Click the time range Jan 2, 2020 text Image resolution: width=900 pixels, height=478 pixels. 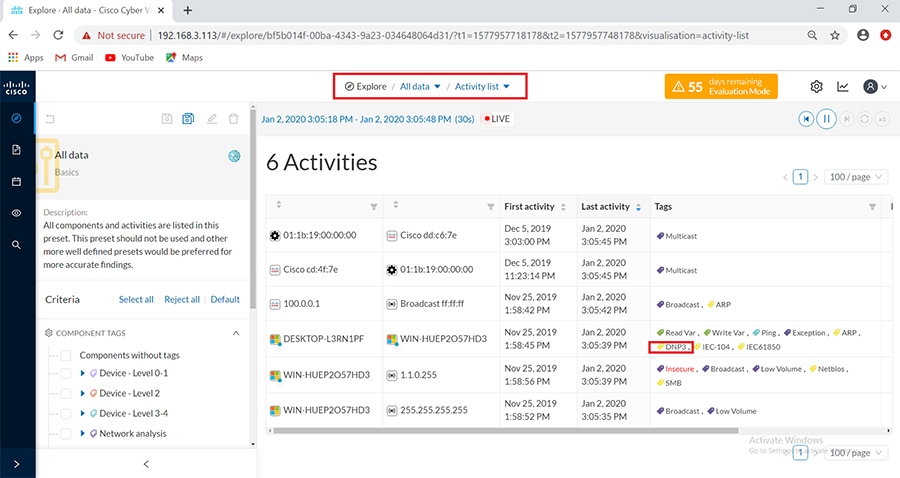click(x=367, y=119)
